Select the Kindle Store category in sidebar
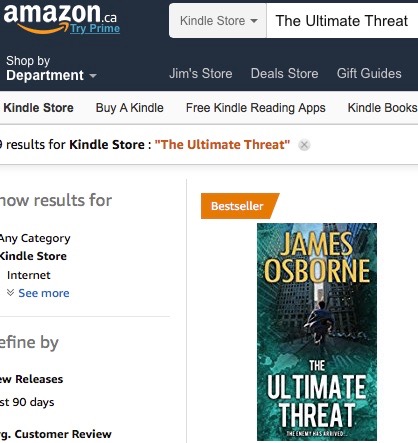 33,256
